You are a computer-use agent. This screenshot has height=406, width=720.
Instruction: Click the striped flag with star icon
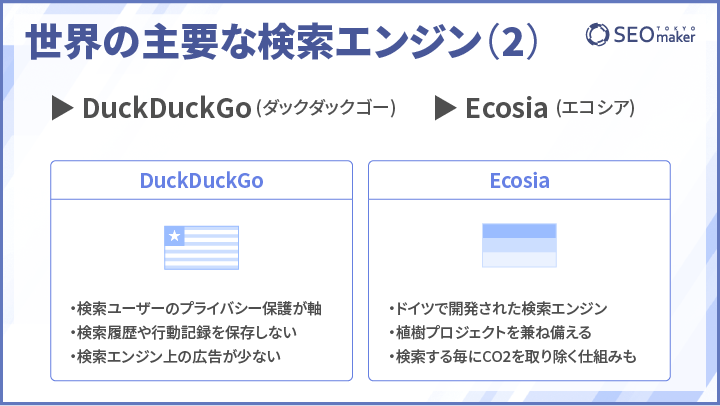click(202, 248)
